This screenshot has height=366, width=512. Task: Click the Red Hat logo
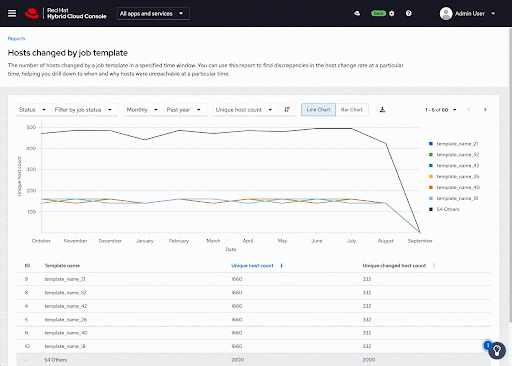(x=32, y=13)
